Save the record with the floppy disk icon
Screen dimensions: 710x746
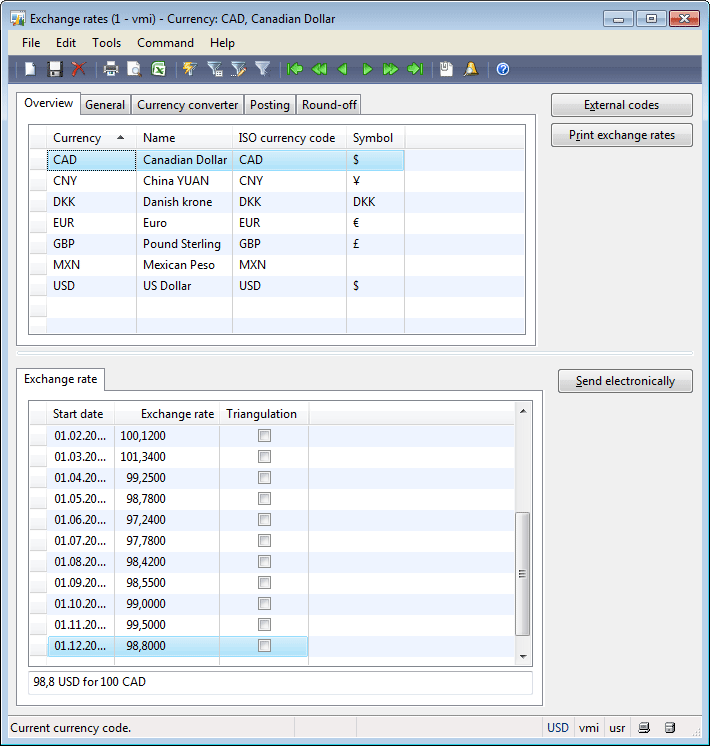[55, 69]
